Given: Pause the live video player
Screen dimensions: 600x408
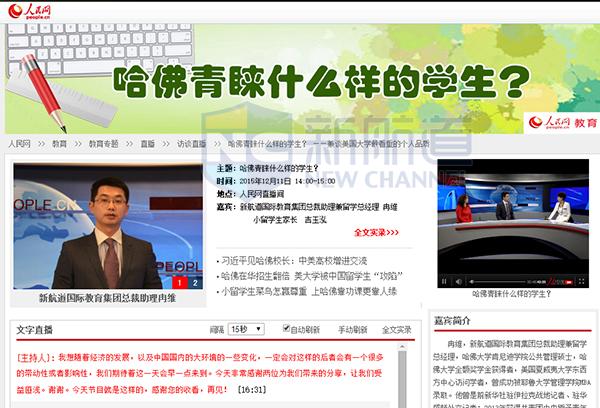Looking at the screenshot, I should (x=444, y=282).
